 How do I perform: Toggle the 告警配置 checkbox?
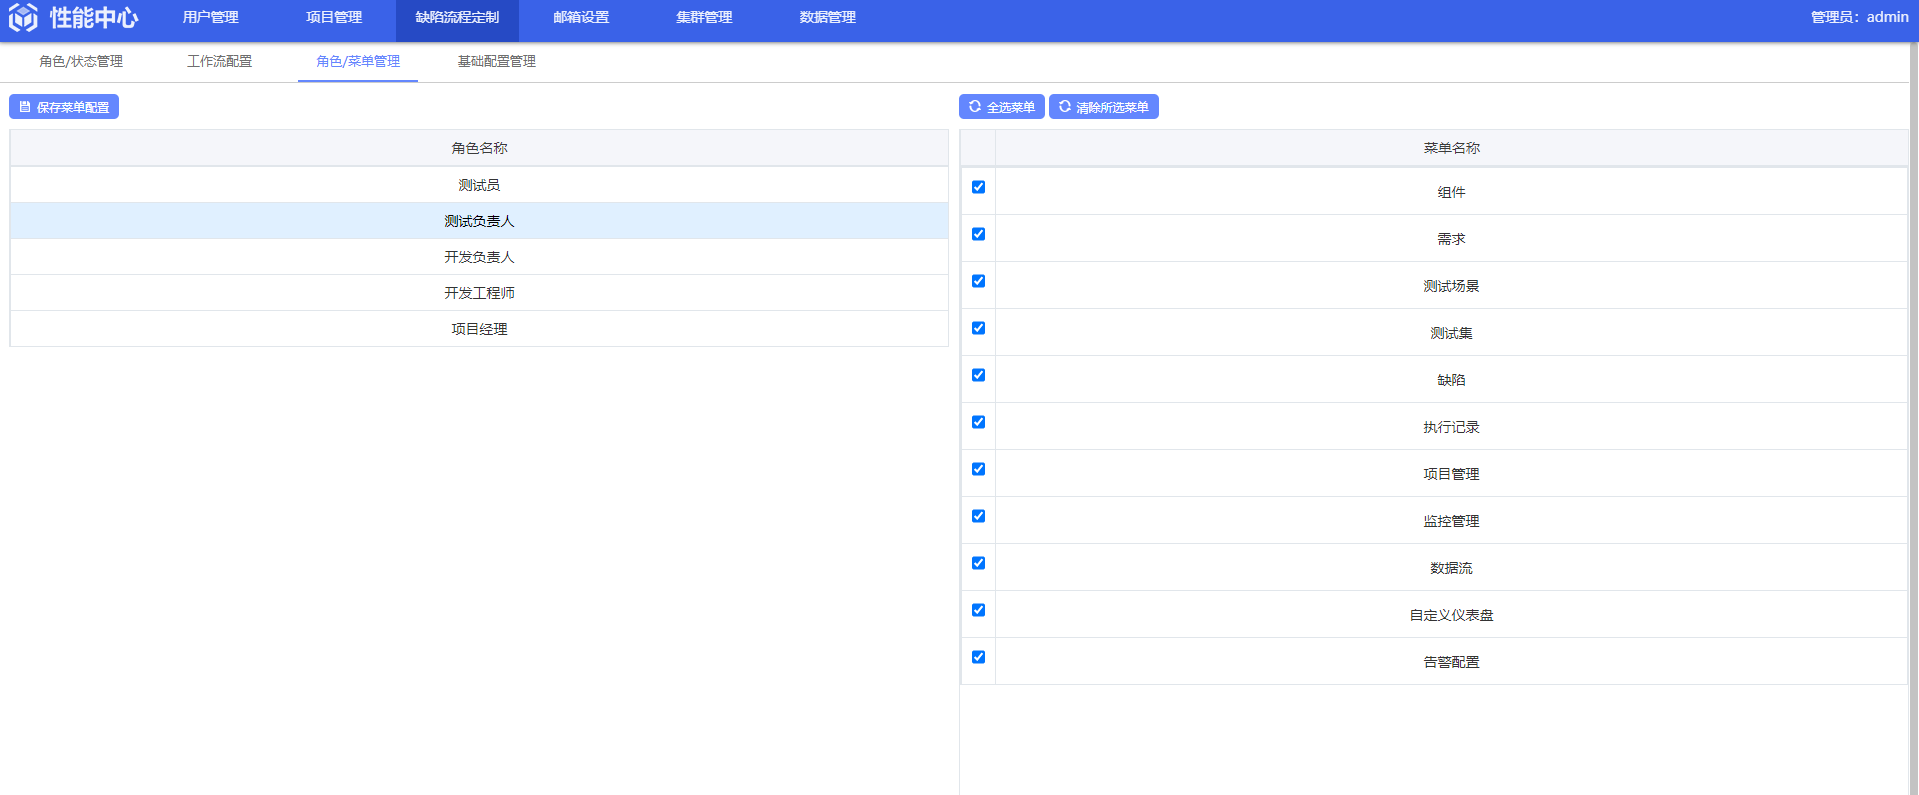(x=978, y=657)
